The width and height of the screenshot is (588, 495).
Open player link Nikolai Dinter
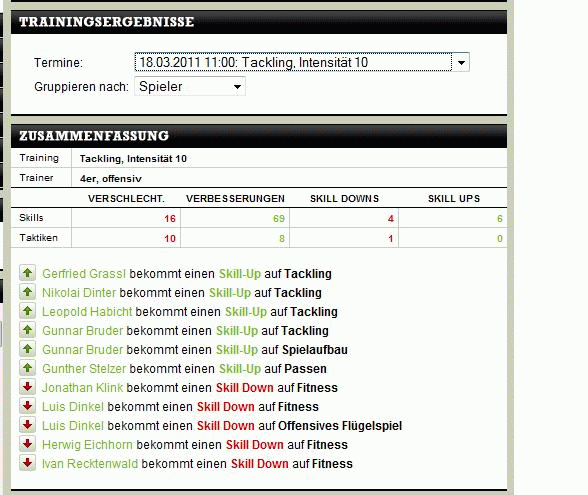click(79, 292)
